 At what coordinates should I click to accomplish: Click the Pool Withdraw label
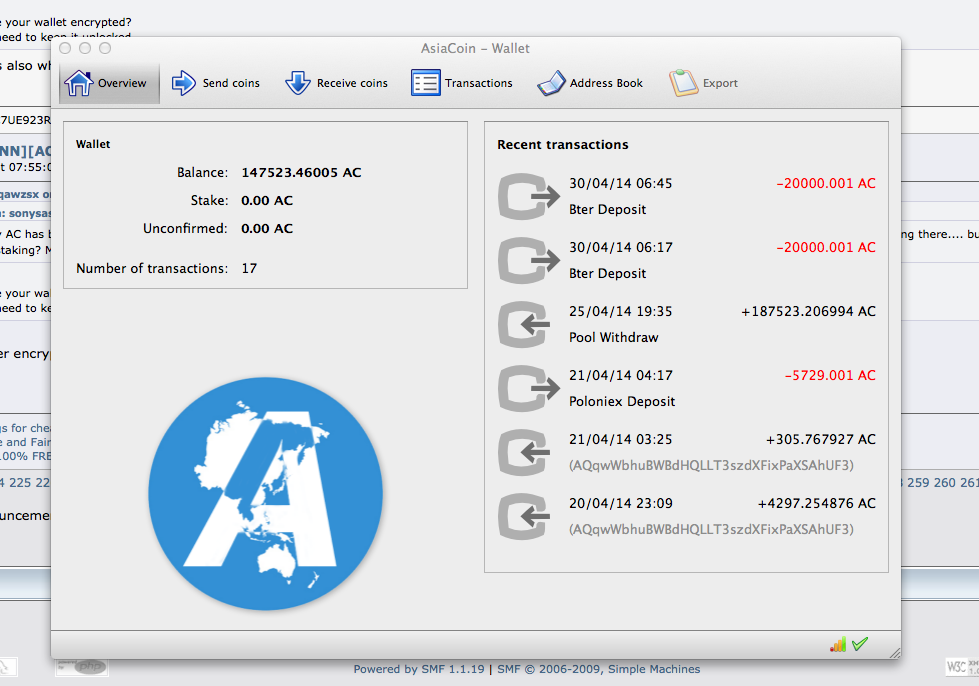point(614,337)
